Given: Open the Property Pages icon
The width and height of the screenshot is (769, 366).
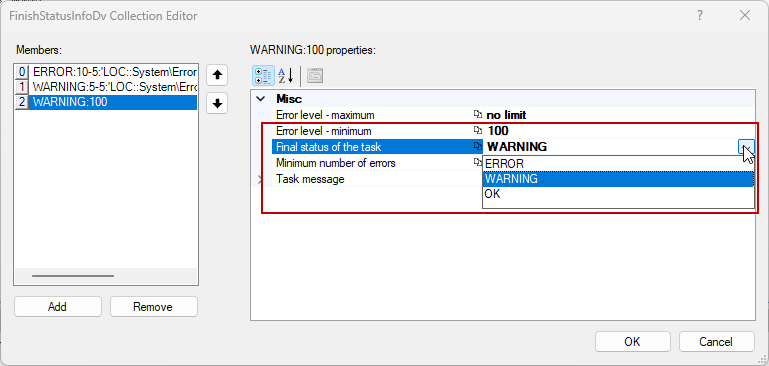Looking at the screenshot, I should 314,76.
